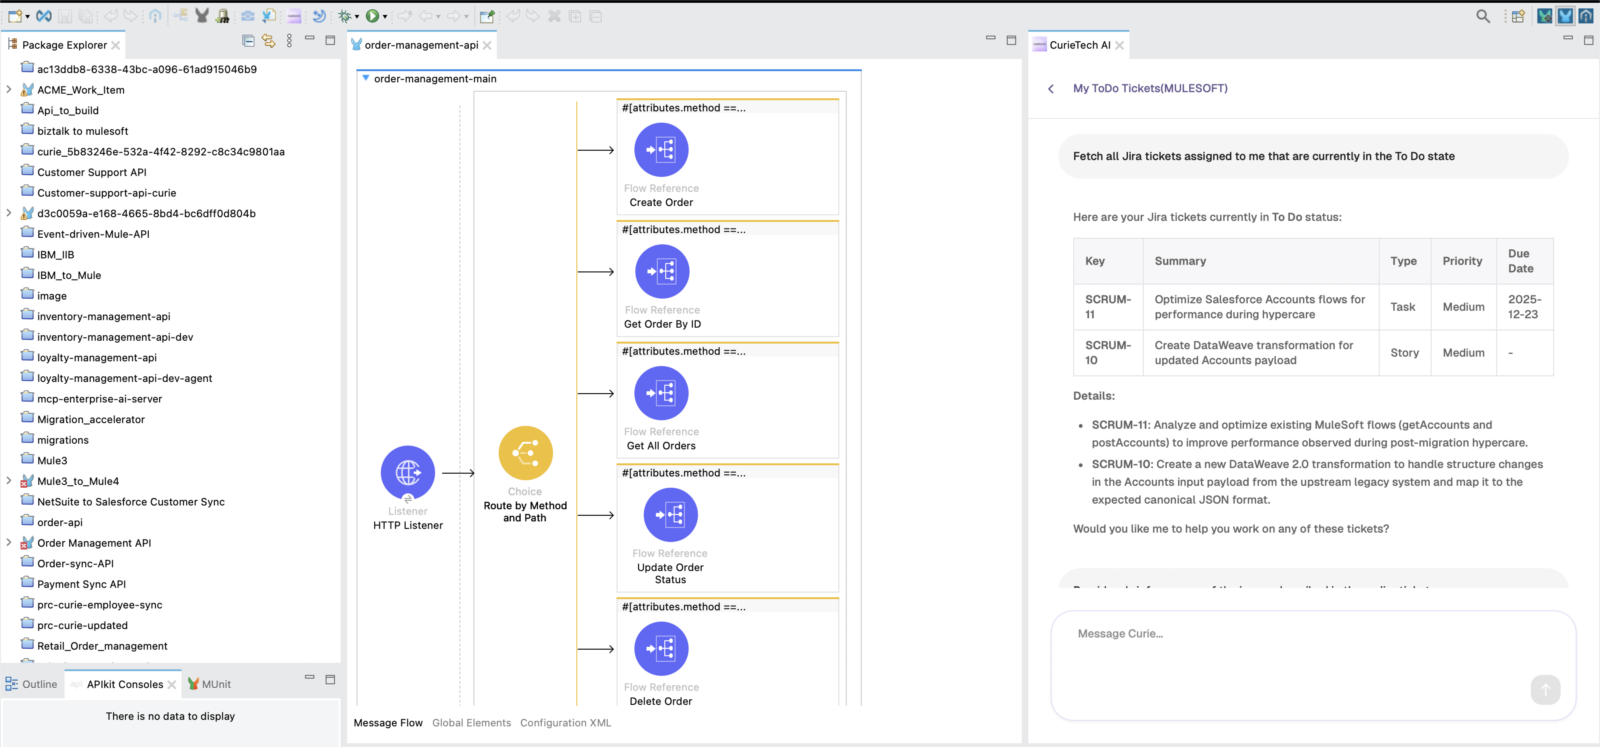Select the HTTP Listener component icon
Viewport: 1600px width, 747px height.
coord(408,472)
